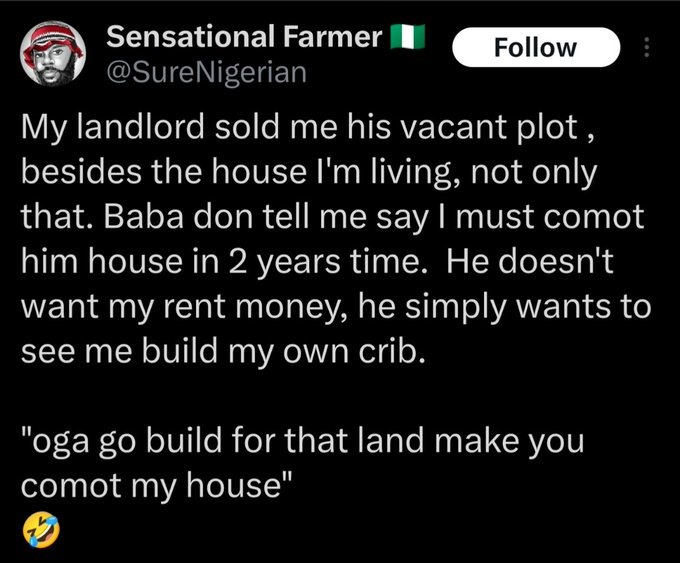The width and height of the screenshot is (680, 563).
Task: Open the @SureNigerian handle link
Action: point(206,72)
